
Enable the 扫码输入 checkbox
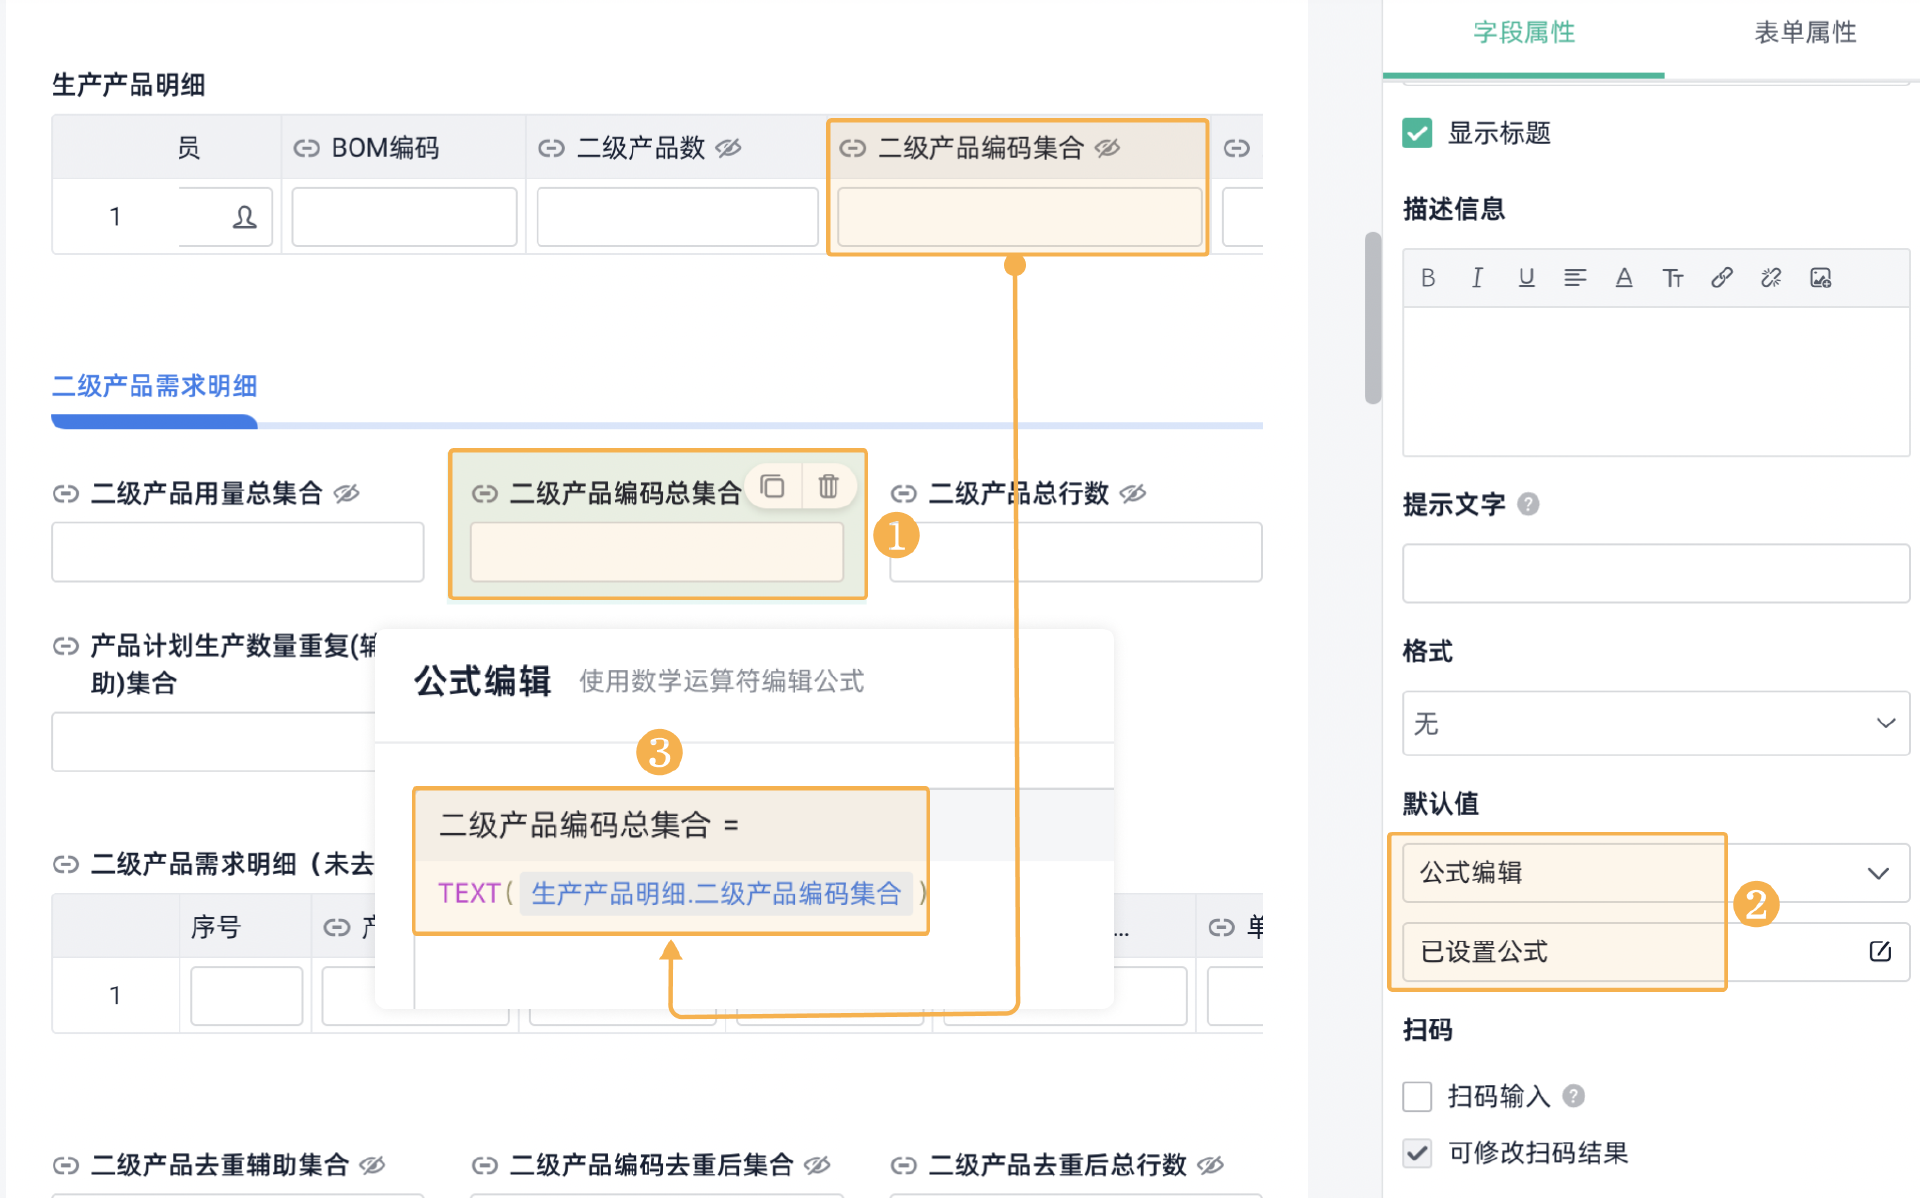[1417, 1096]
